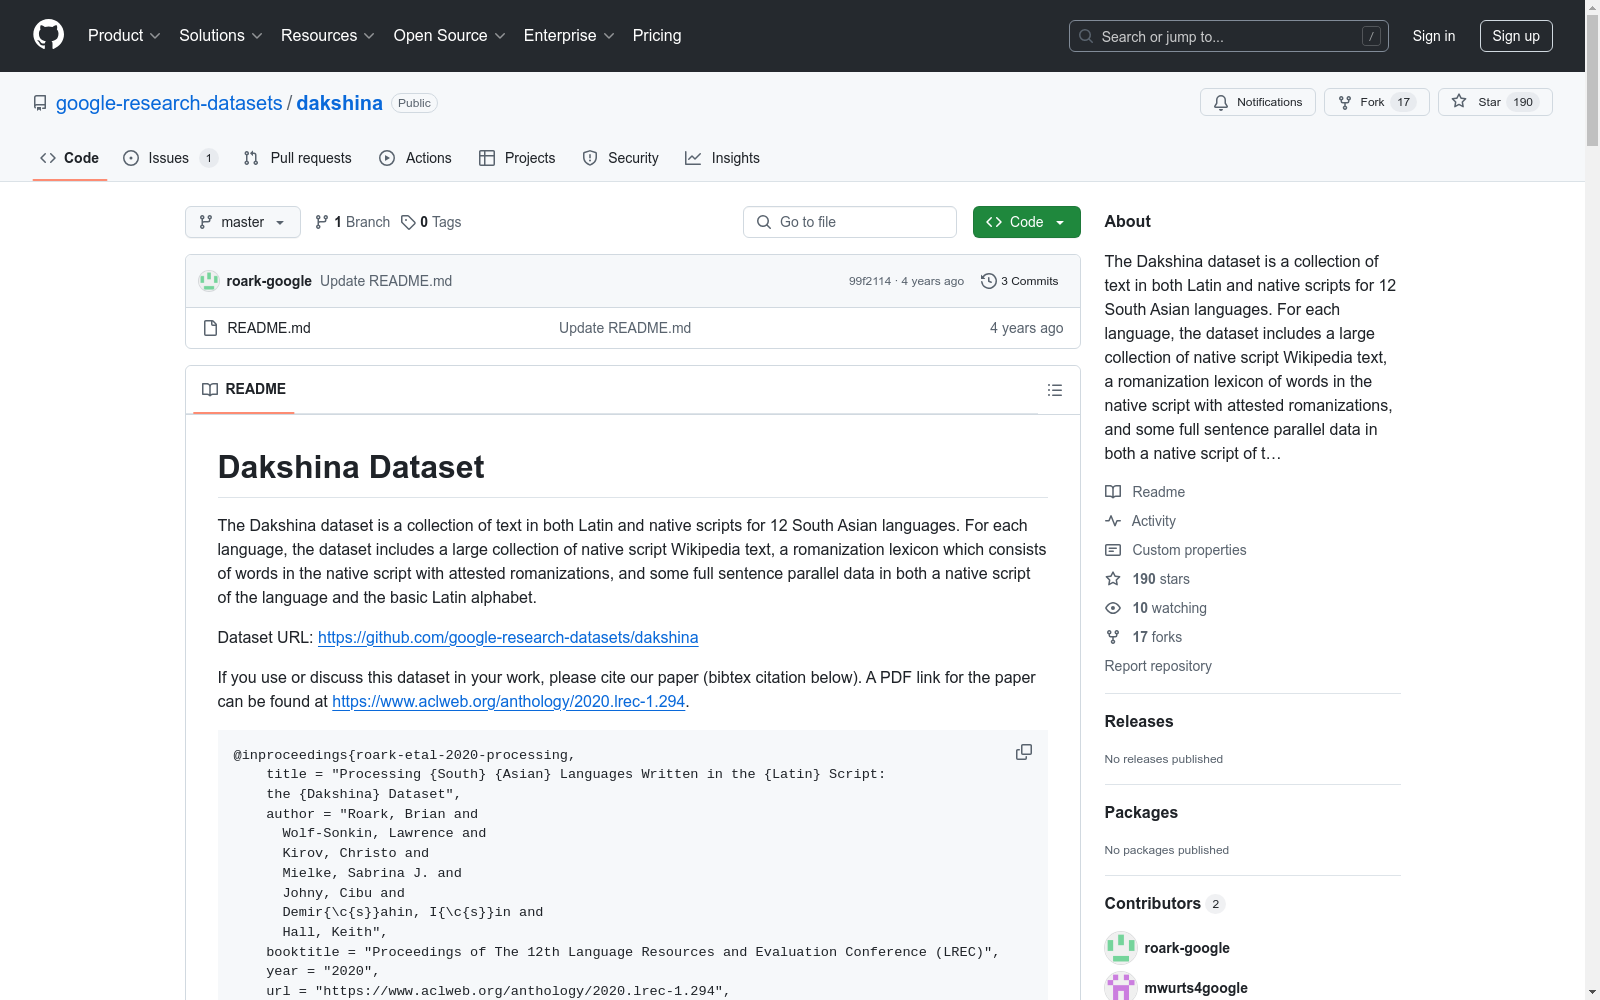Click the Readme book icon in About
Viewport: 1600px width, 1000px height.
(1113, 492)
